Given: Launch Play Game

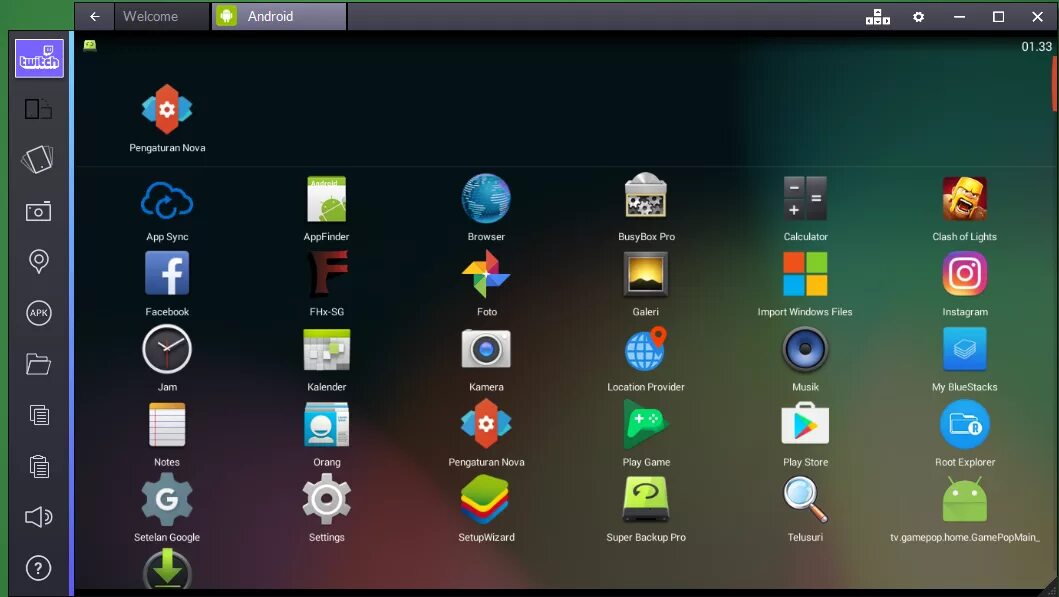Looking at the screenshot, I should pos(646,434).
